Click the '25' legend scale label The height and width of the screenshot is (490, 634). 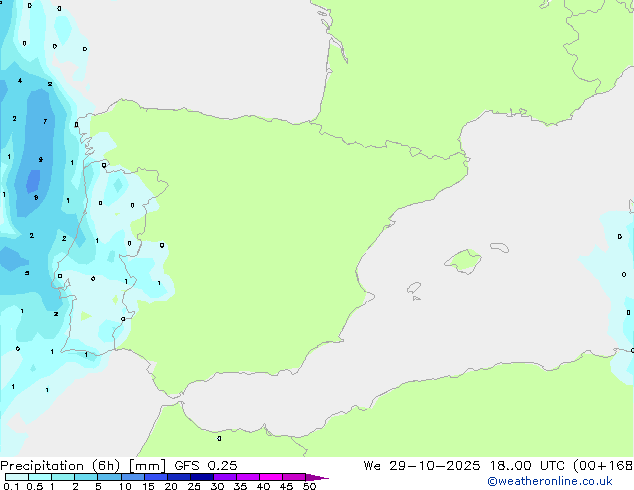tap(194, 486)
